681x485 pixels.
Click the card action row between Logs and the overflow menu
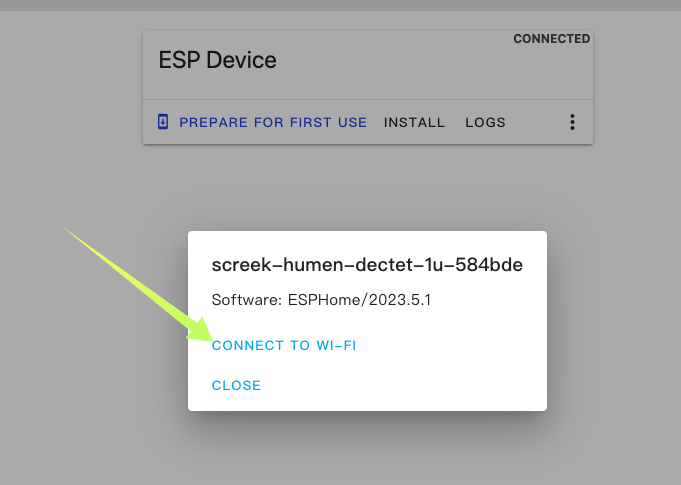(536, 122)
